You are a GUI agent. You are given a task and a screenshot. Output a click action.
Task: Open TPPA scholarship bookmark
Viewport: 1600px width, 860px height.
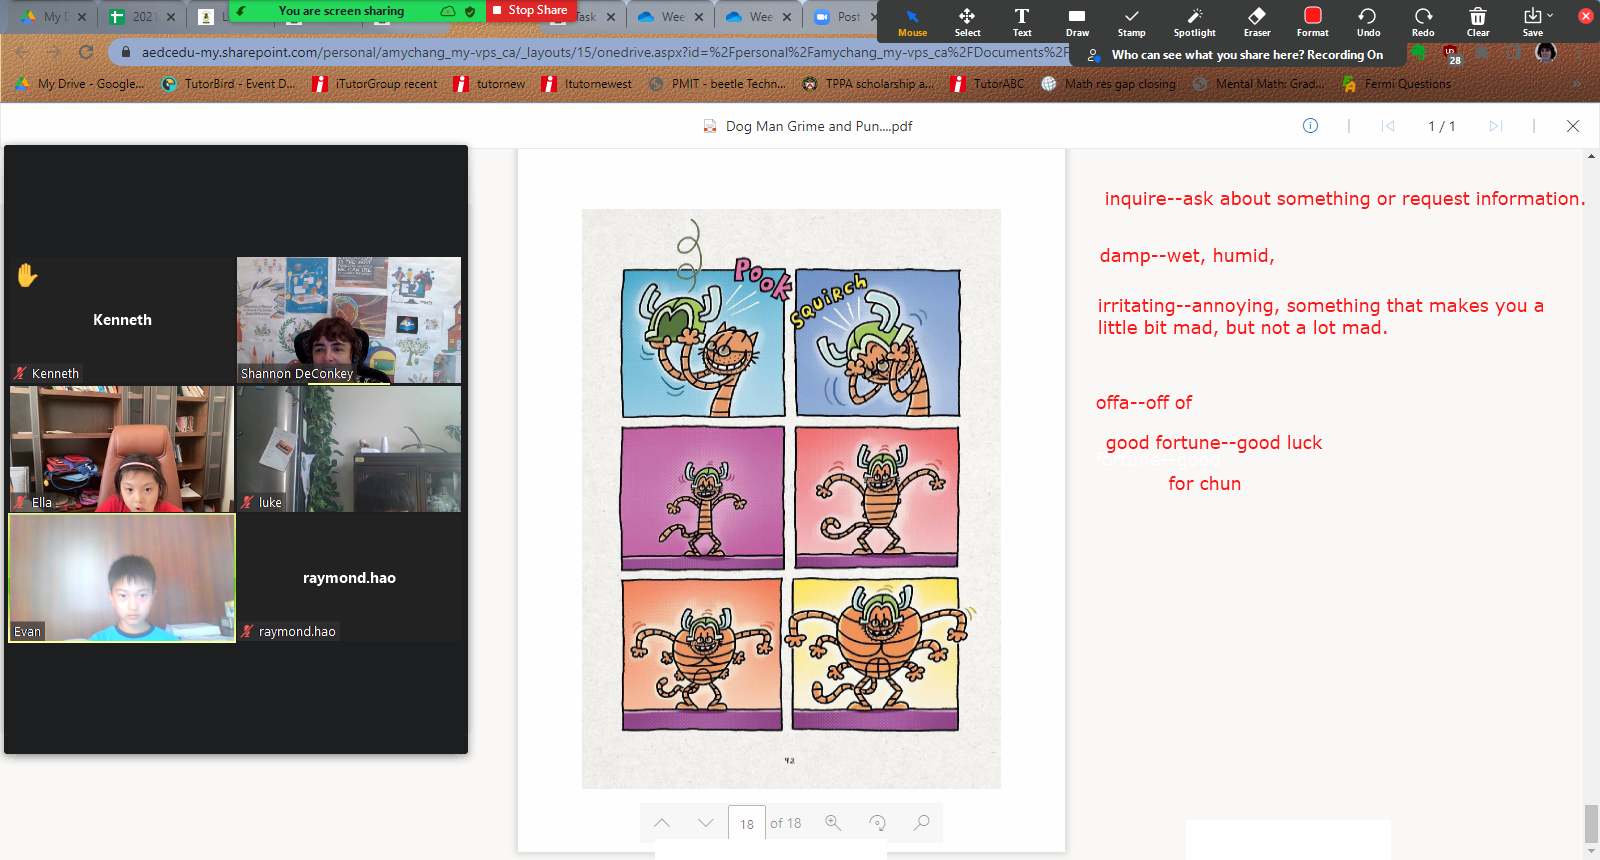(x=869, y=84)
